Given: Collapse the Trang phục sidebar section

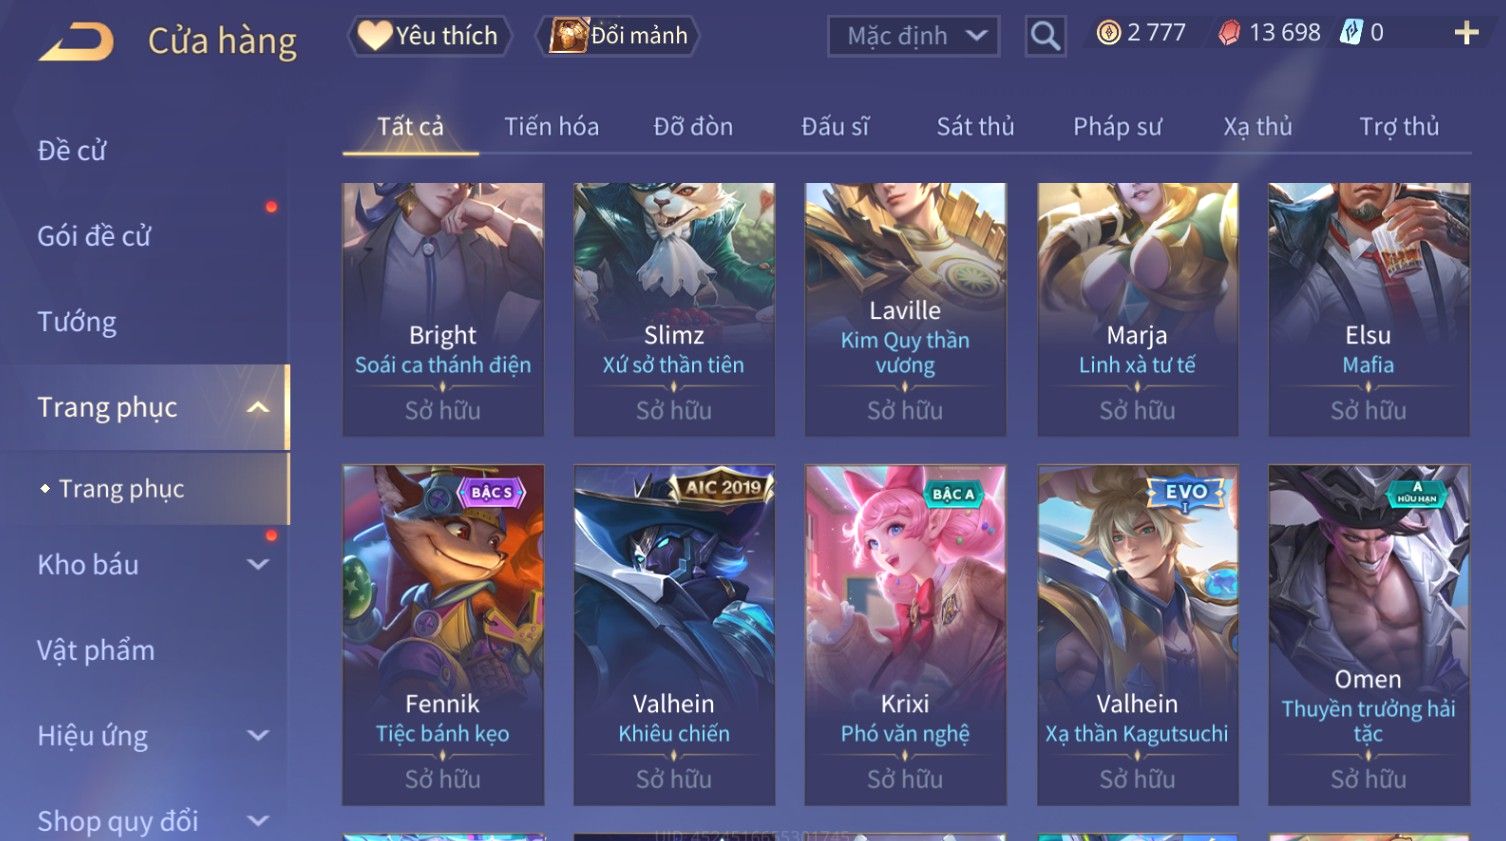Looking at the screenshot, I should tap(258, 407).
